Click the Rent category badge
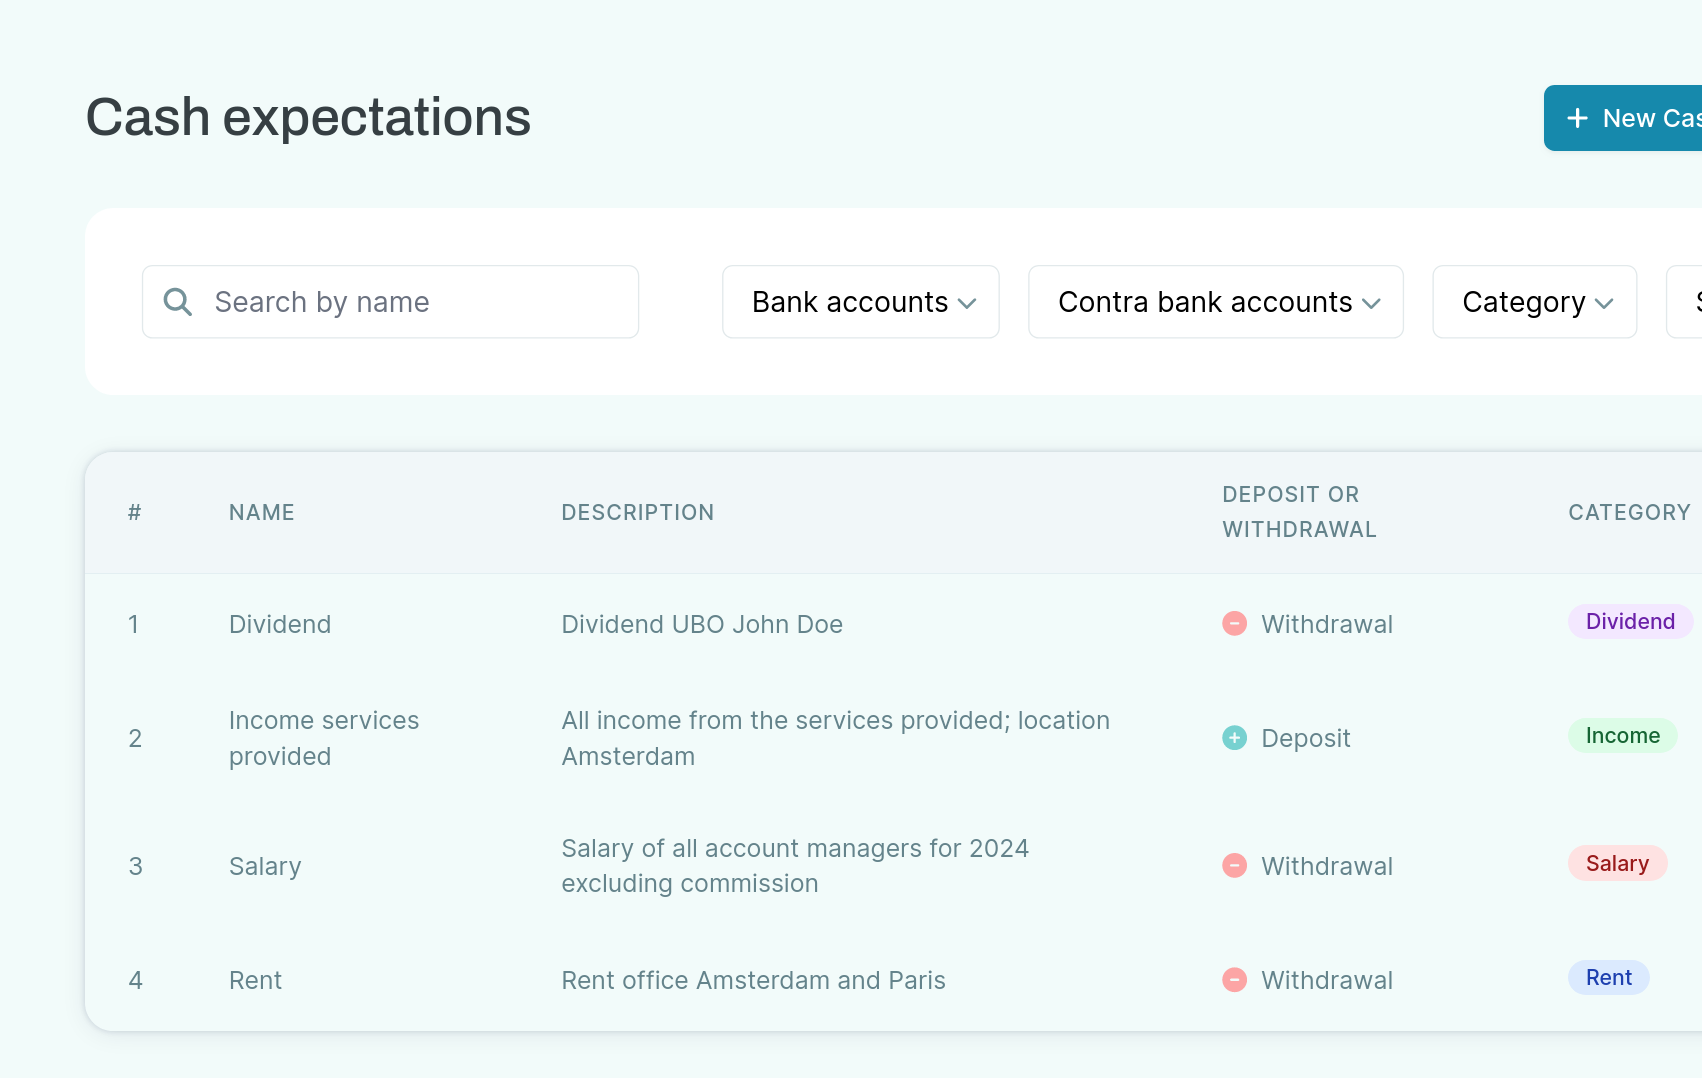The image size is (1702, 1078). 1608,977
